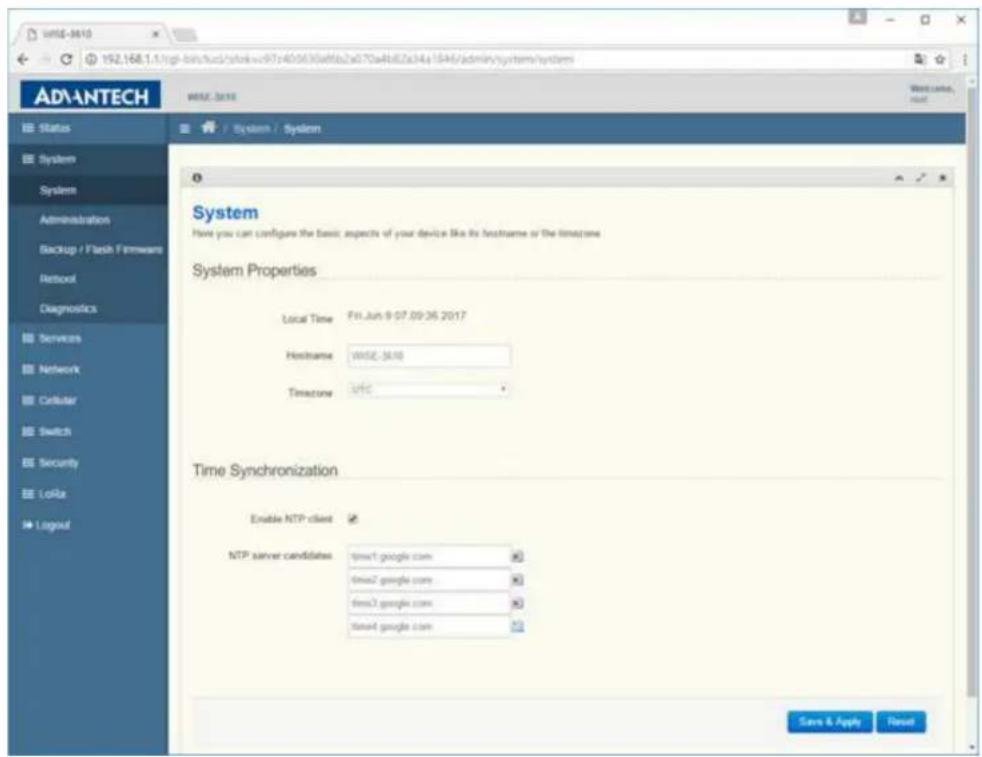Open the Reboot submenu item
This screenshot has width=982, height=757.
[88, 279]
